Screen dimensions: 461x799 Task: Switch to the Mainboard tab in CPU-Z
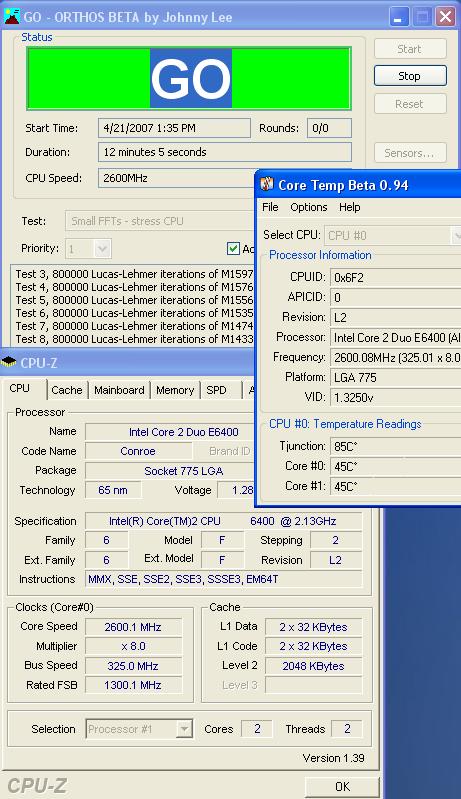click(119, 390)
